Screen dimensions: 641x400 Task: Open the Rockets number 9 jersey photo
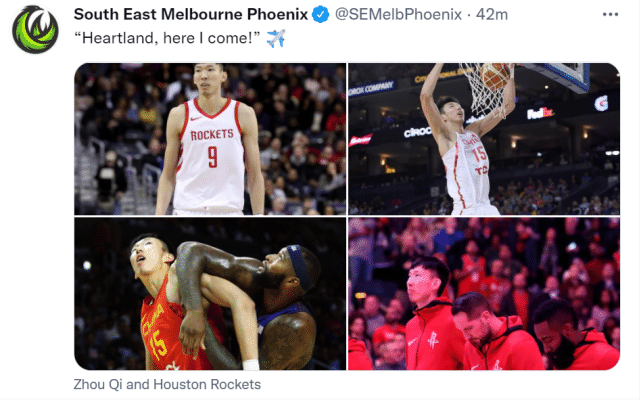(210, 139)
